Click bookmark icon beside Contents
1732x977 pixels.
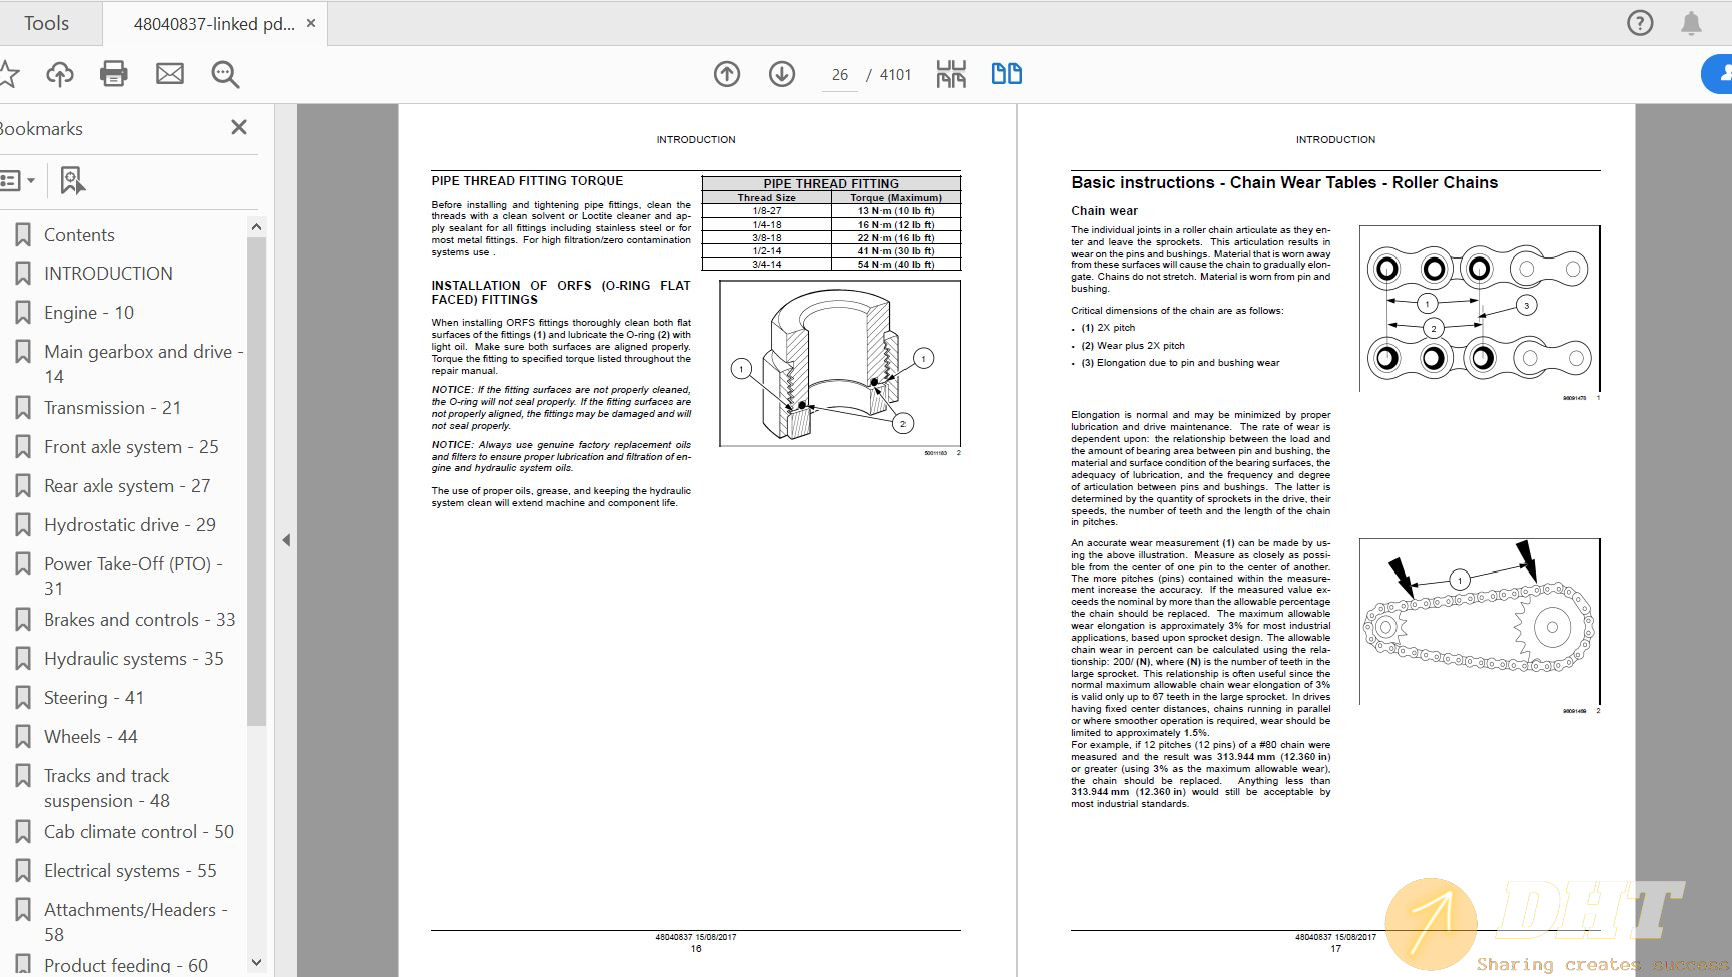pyautogui.click(x=23, y=235)
